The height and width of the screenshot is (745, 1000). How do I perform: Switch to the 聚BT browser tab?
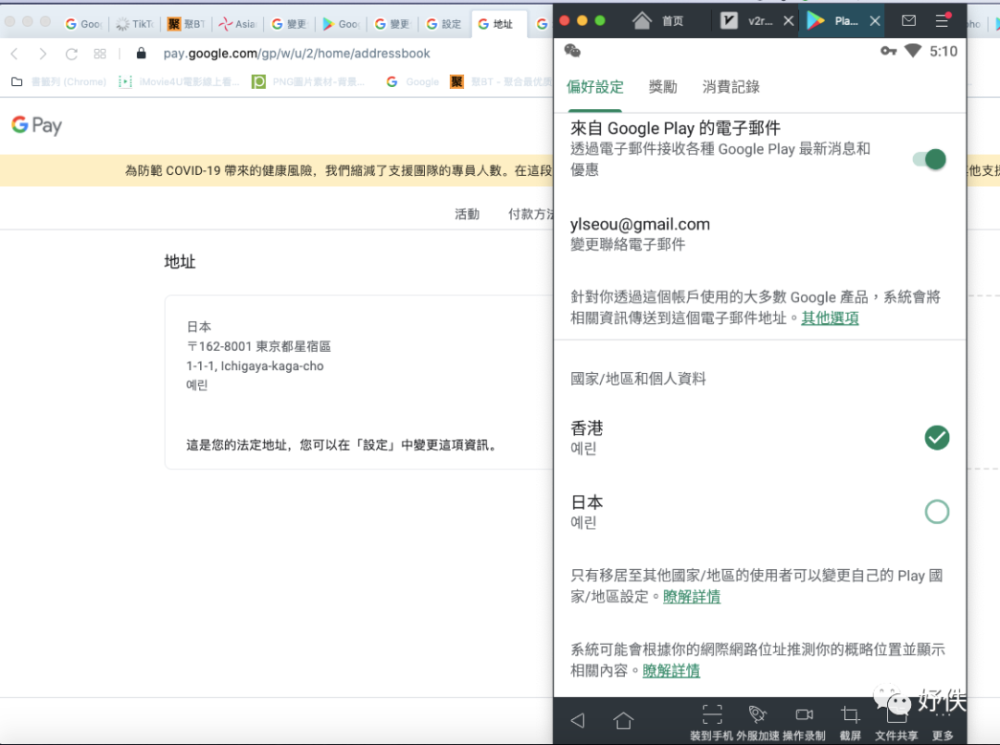pos(186,24)
